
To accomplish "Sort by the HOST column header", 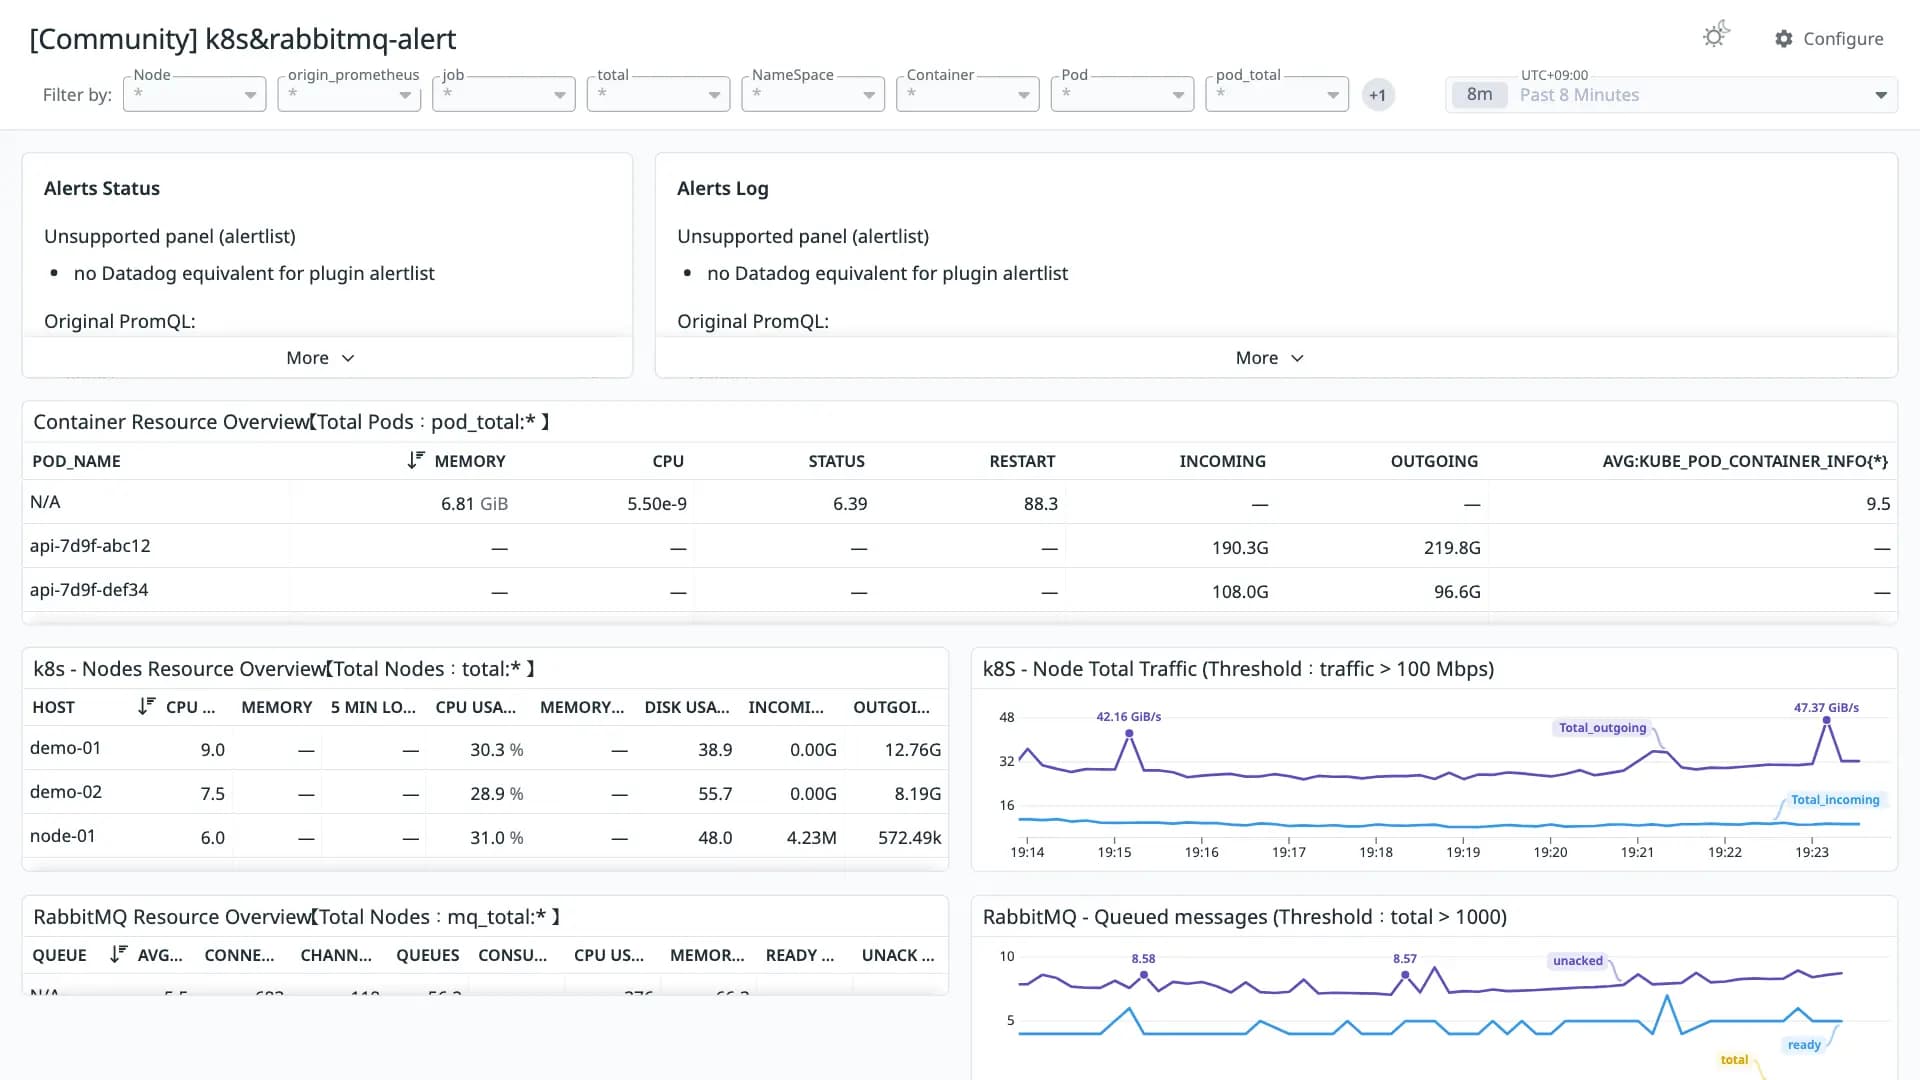I will click(x=53, y=707).
